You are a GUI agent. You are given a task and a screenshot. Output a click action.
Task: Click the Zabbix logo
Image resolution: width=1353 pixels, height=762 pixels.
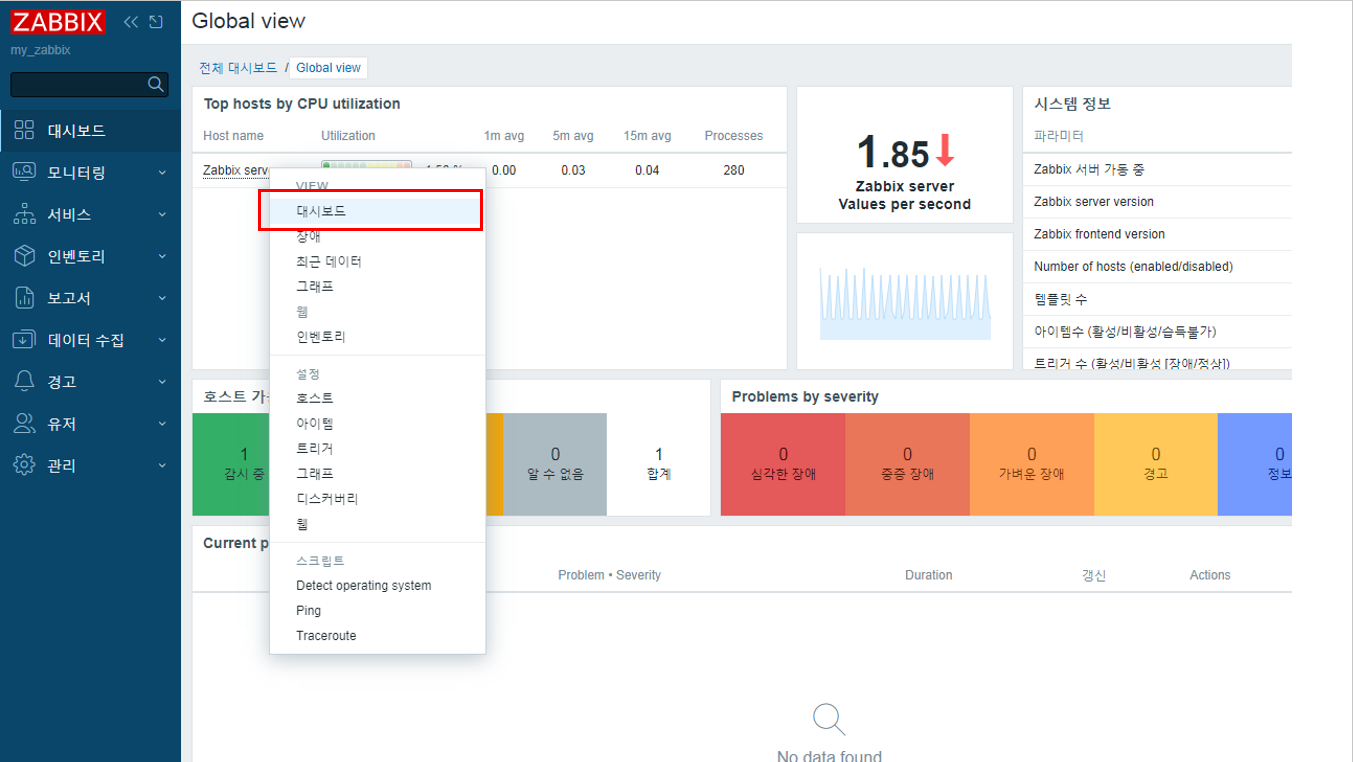coord(58,22)
